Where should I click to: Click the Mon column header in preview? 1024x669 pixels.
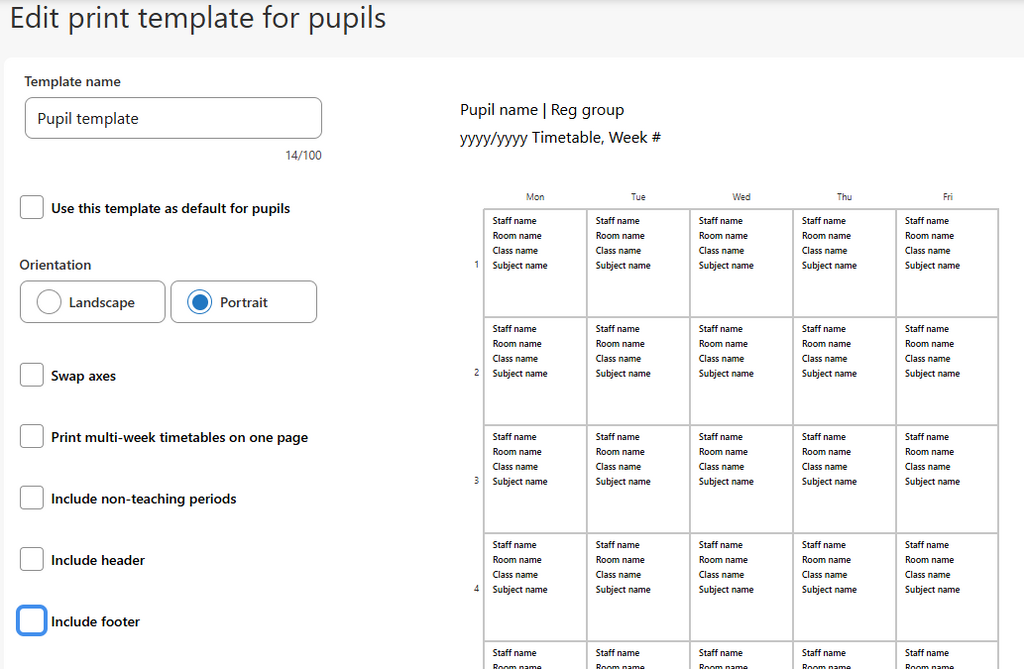point(535,197)
